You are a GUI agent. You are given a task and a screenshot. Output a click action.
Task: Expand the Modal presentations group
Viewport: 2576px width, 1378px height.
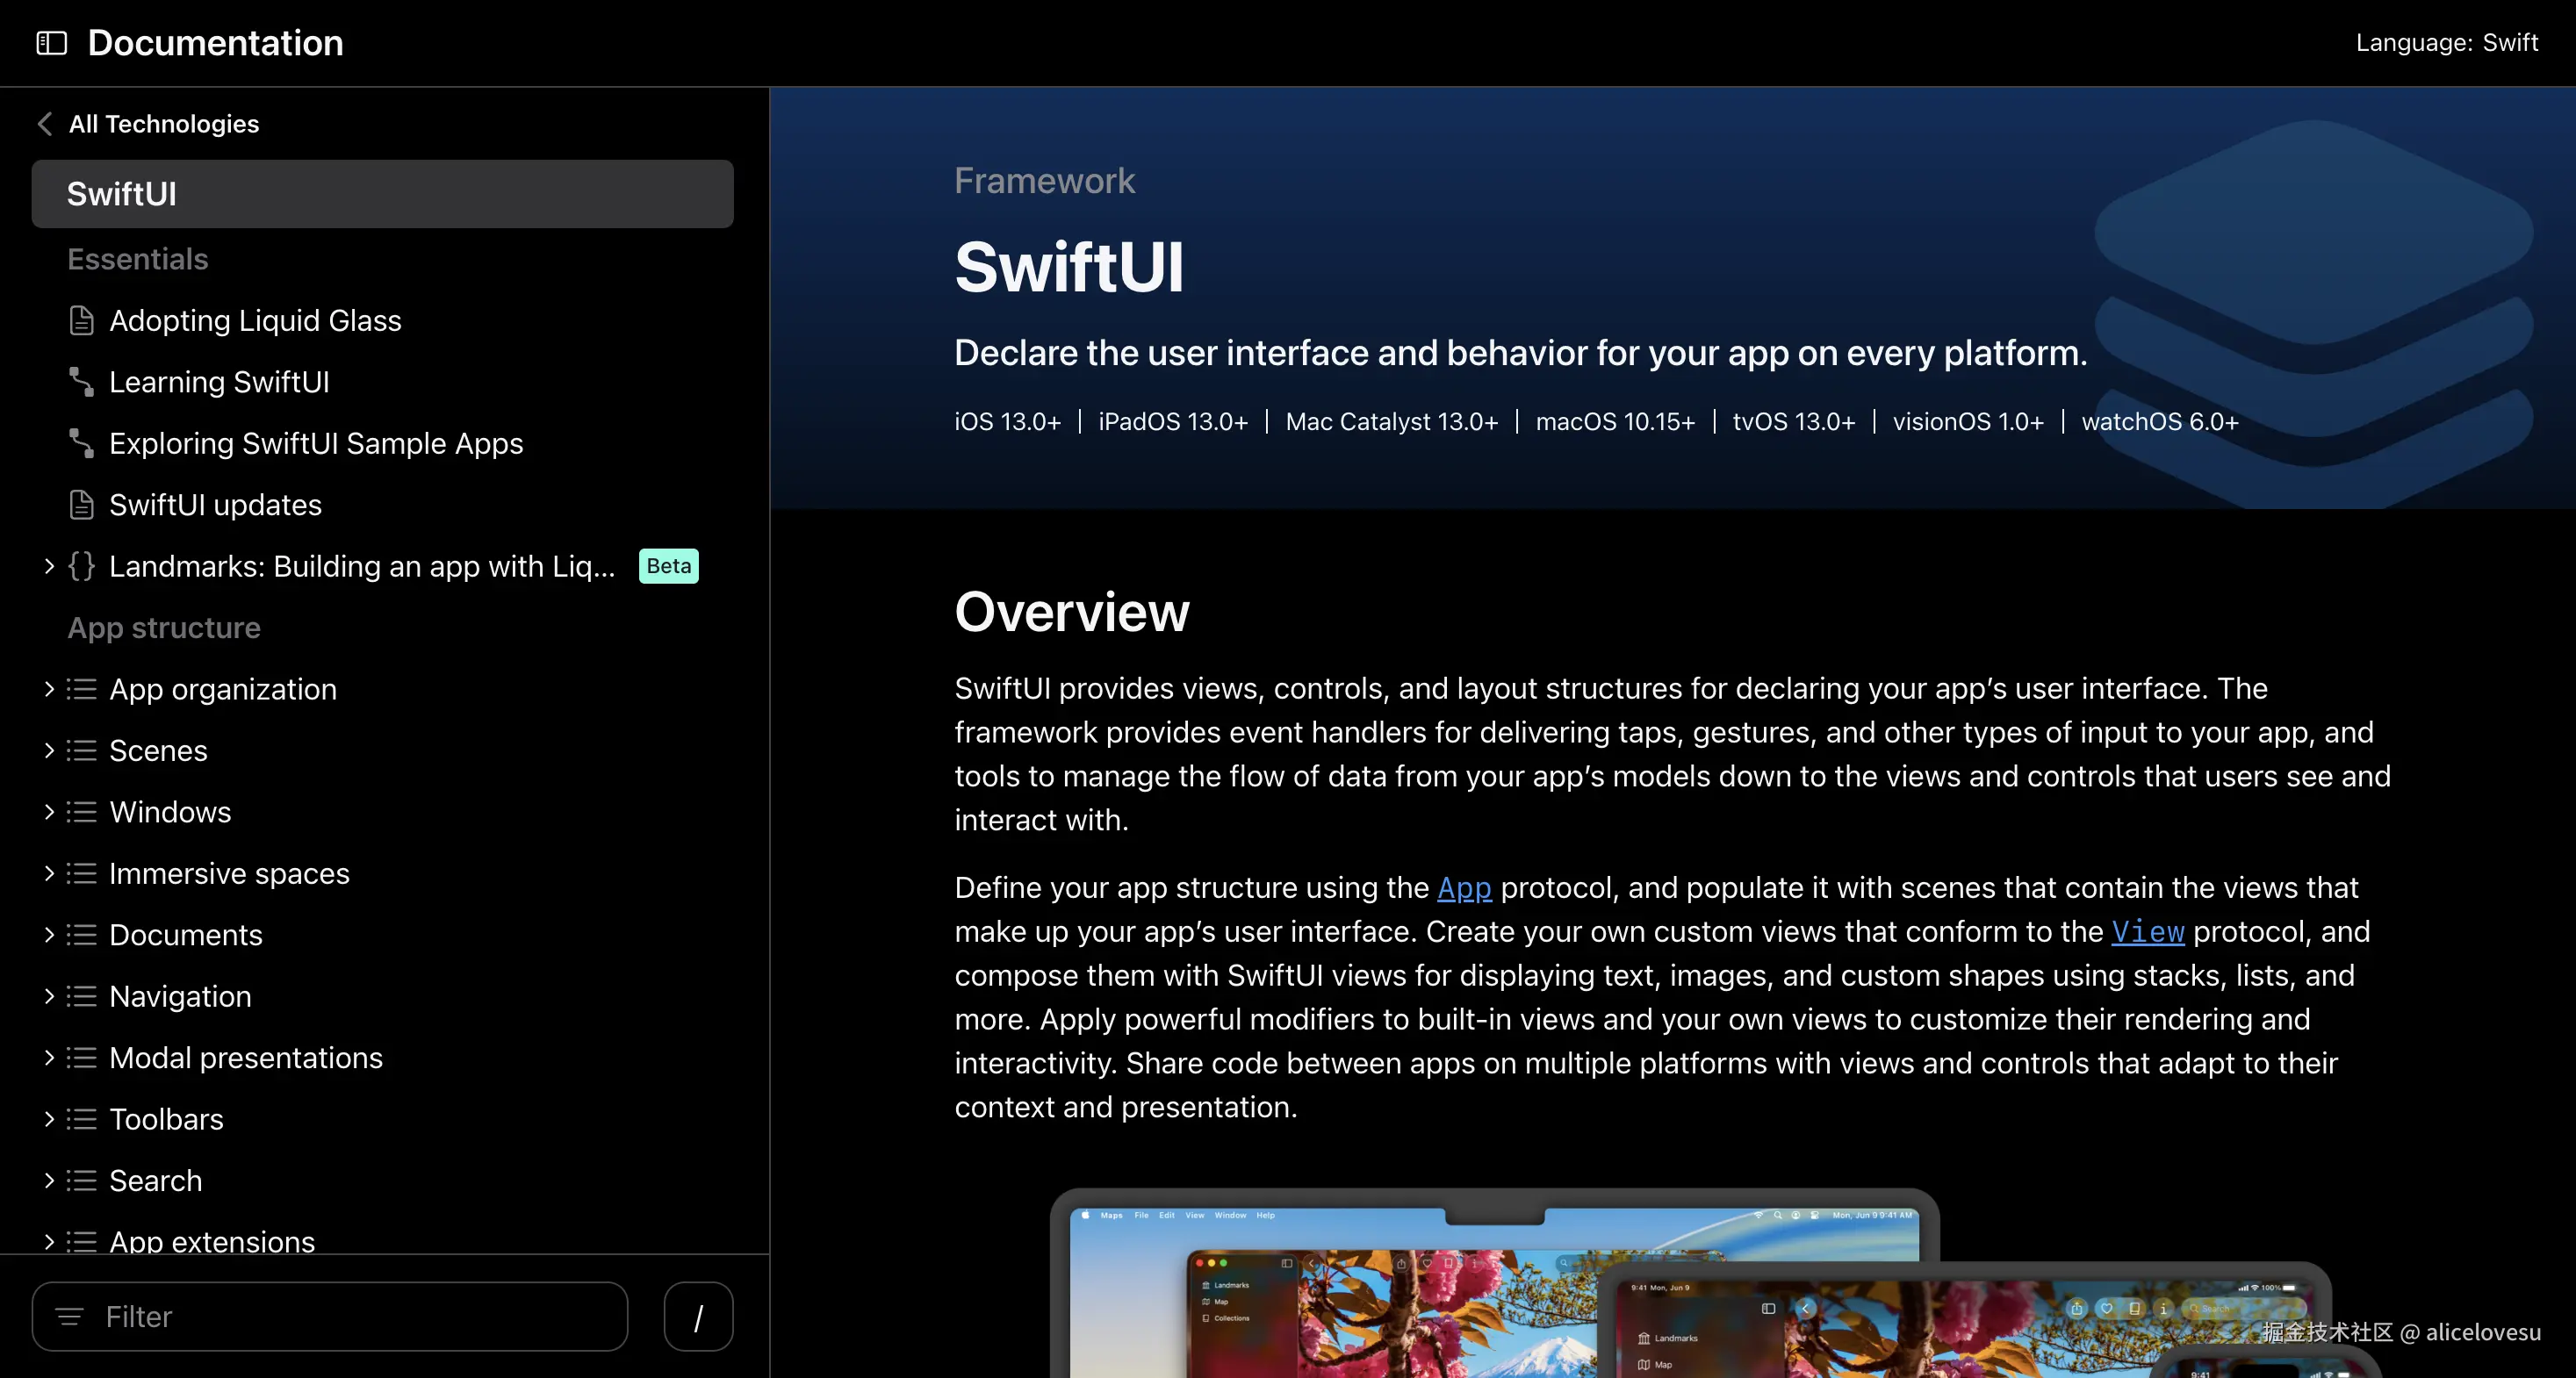(x=49, y=1058)
